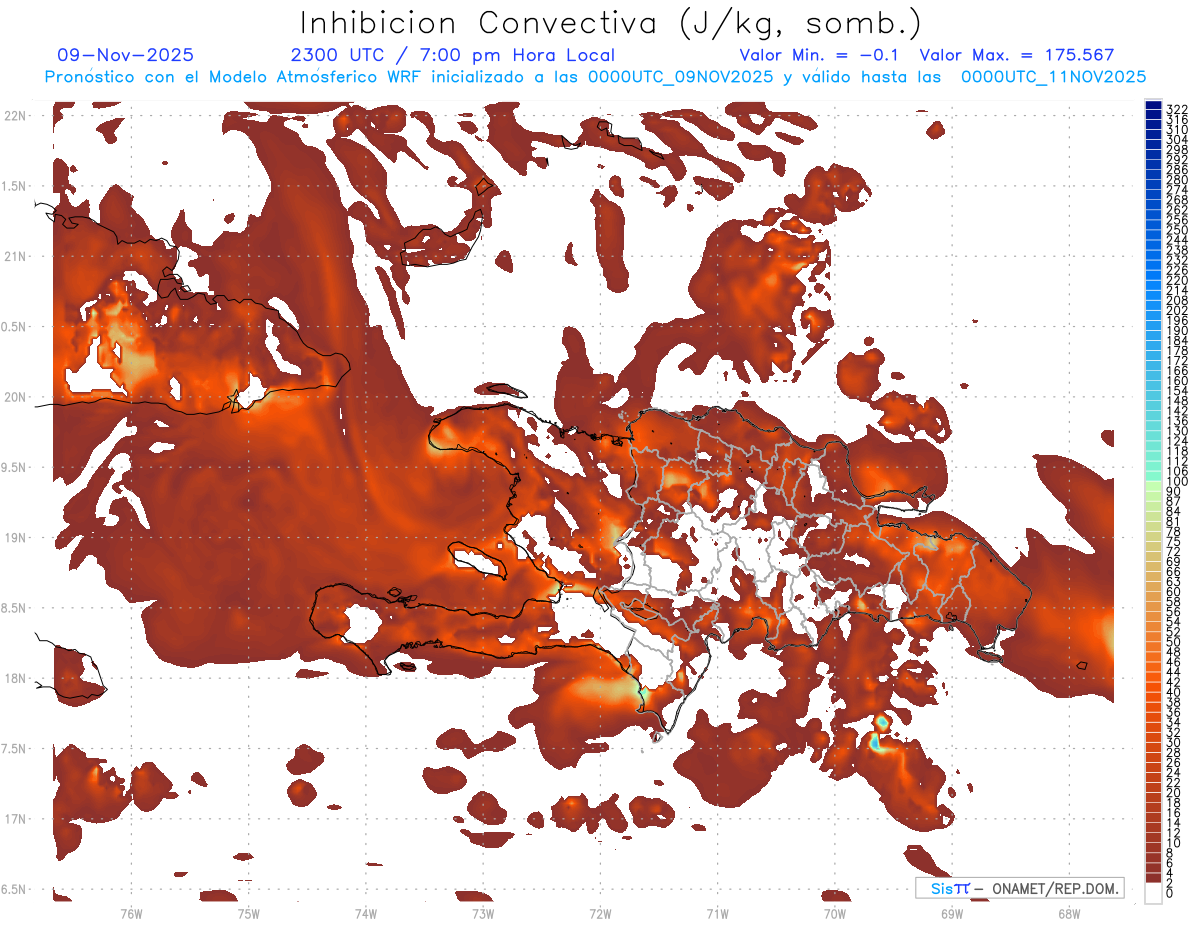Pick the pale green colorbar swatch beside 100
The image size is (1200, 927).
[1153, 487]
